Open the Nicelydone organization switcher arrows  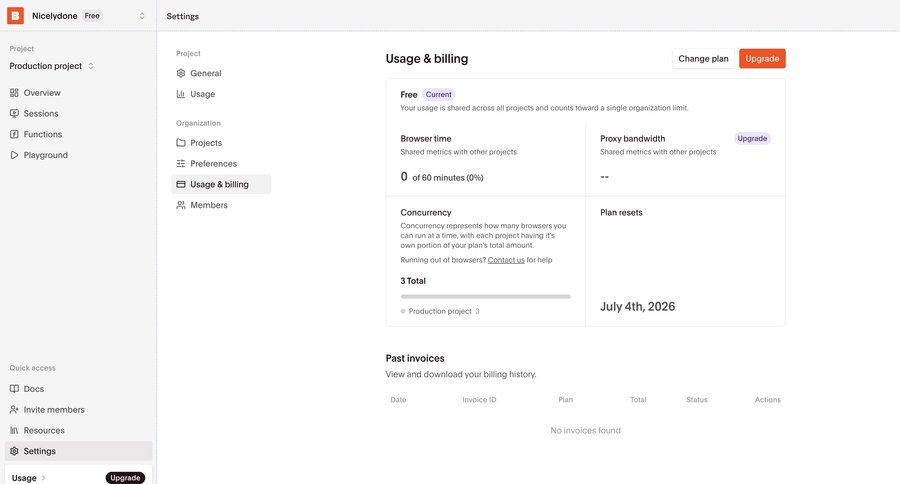point(142,16)
